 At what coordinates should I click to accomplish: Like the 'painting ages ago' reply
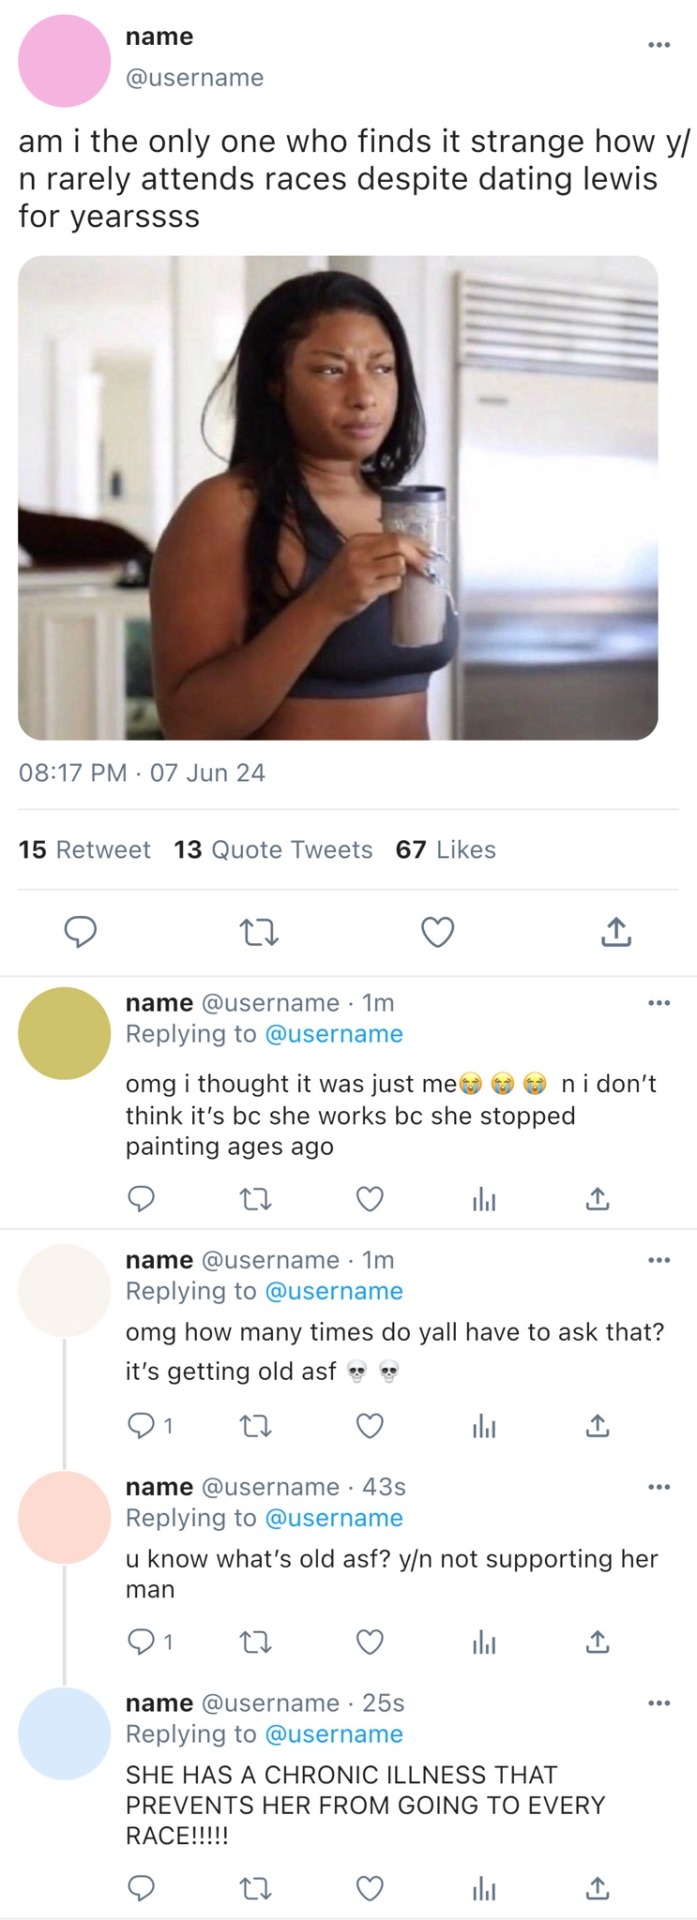click(370, 1198)
